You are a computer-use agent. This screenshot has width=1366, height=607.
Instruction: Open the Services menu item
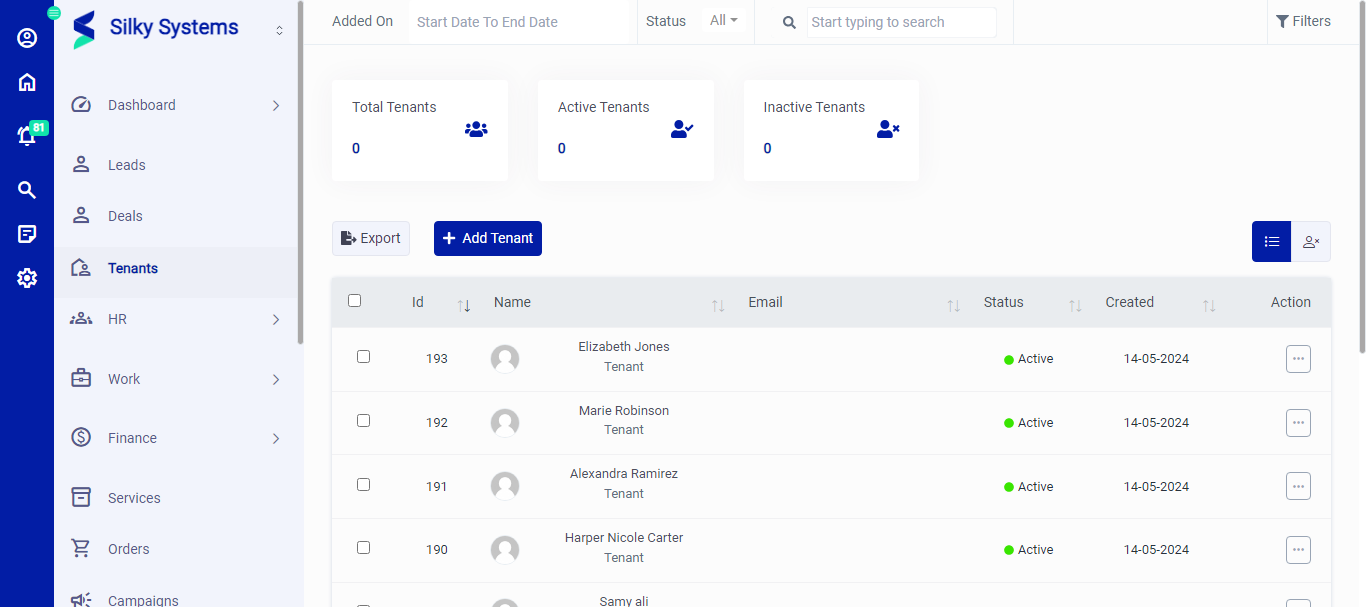coord(134,498)
